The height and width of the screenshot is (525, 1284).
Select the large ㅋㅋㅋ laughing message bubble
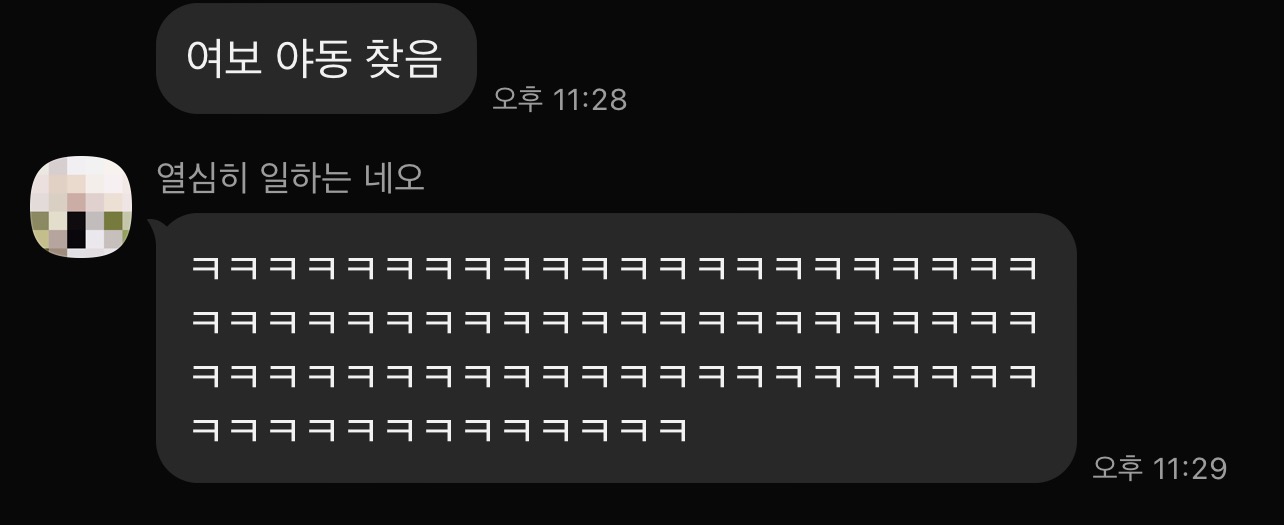point(616,348)
